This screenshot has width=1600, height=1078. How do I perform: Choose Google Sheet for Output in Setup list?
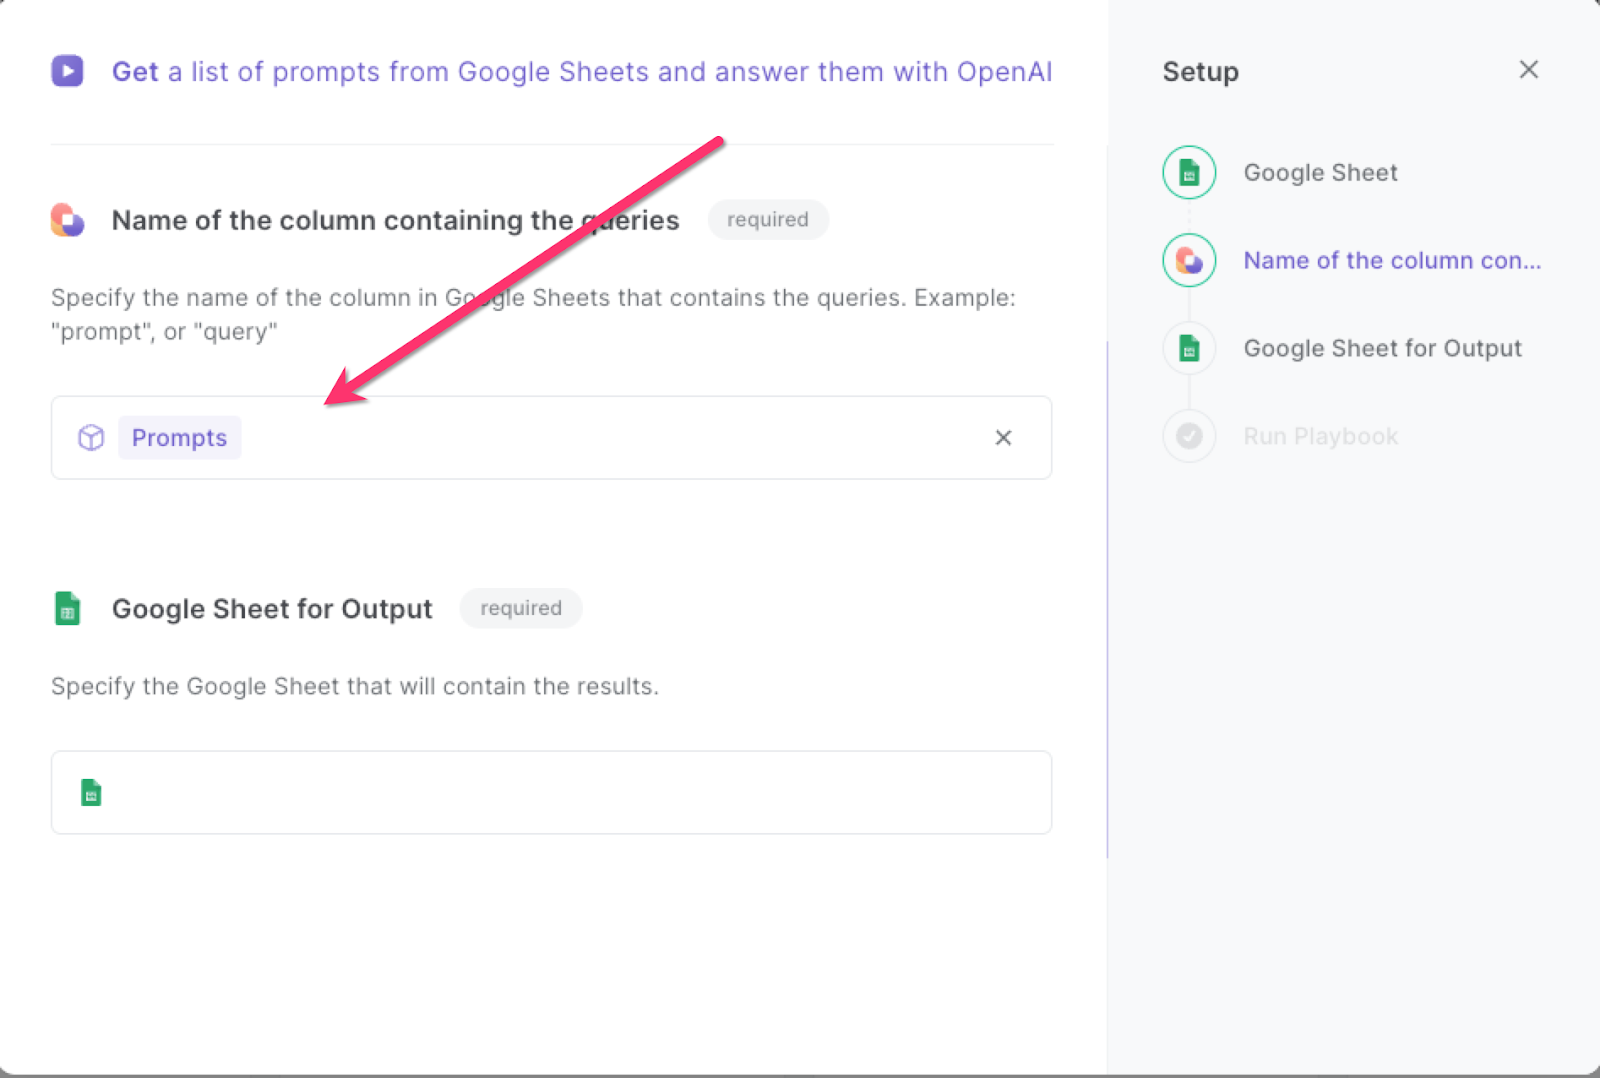click(1382, 348)
